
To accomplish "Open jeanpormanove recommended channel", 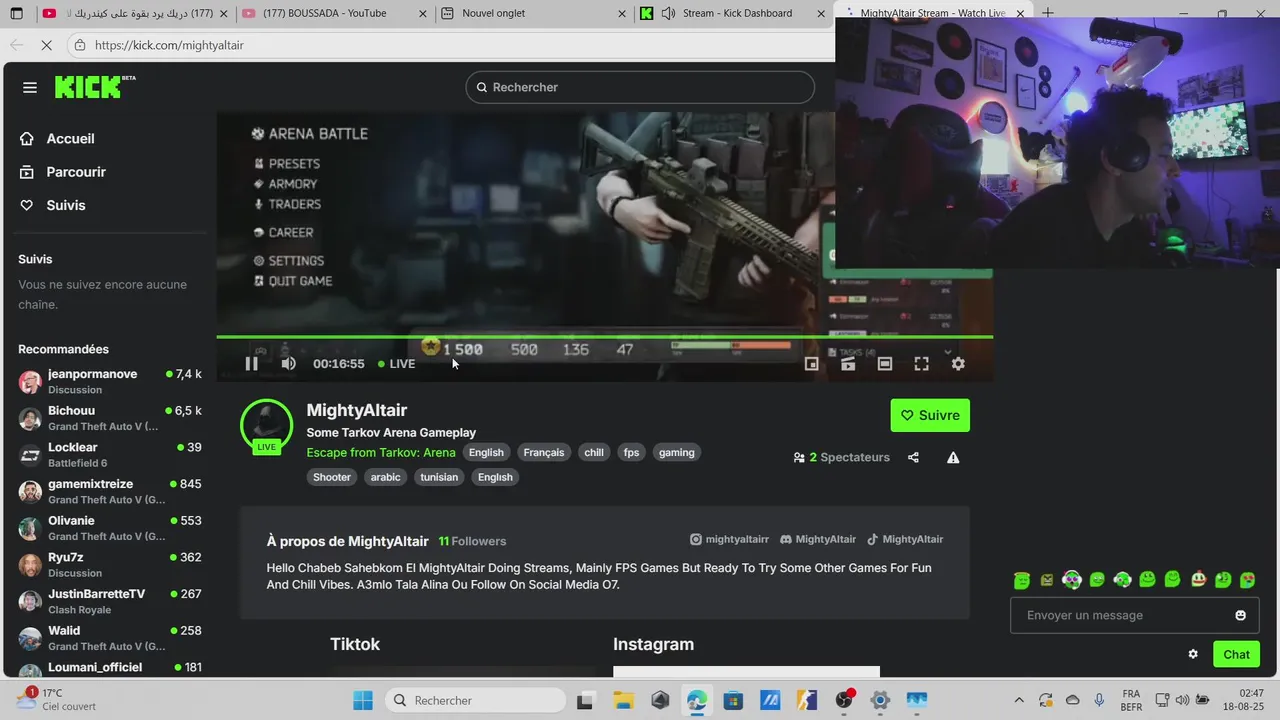I will (x=110, y=381).
